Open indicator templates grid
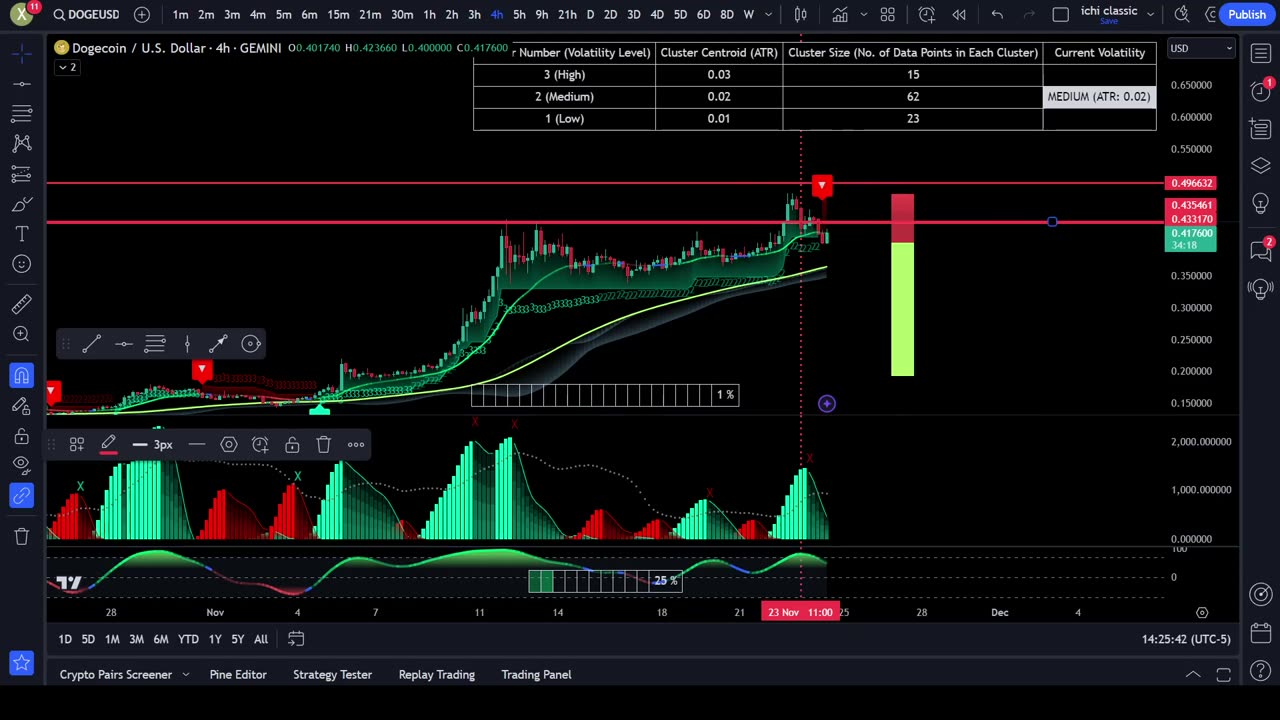The height and width of the screenshot is (720, 1280). pyautogui.click(x=887, y=14)
